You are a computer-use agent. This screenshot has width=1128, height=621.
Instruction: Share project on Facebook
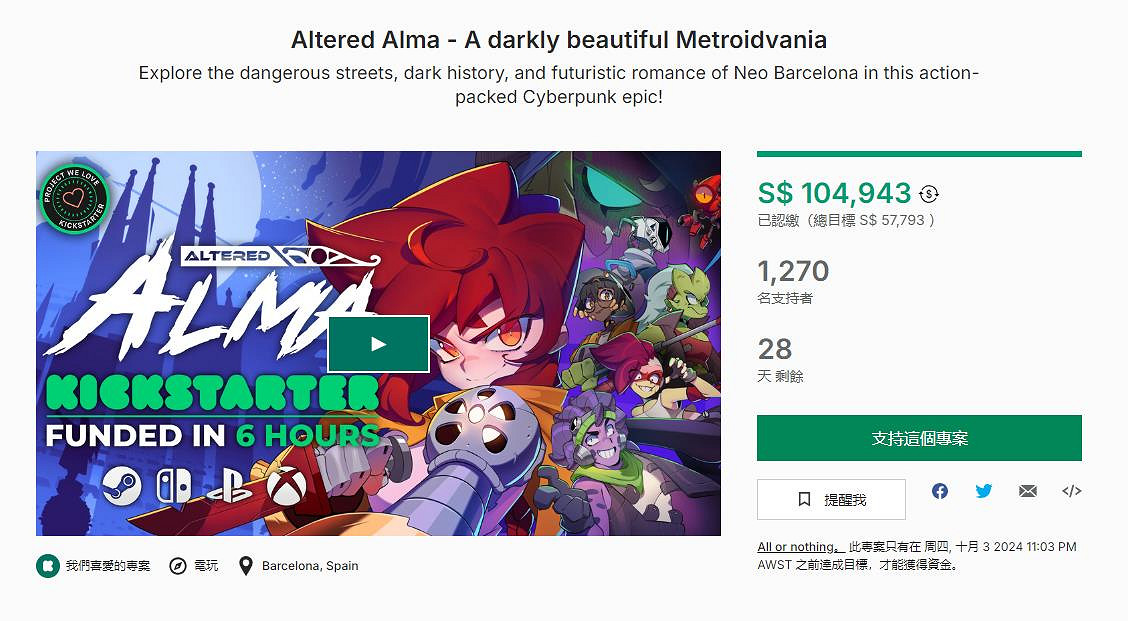[940, 491]
